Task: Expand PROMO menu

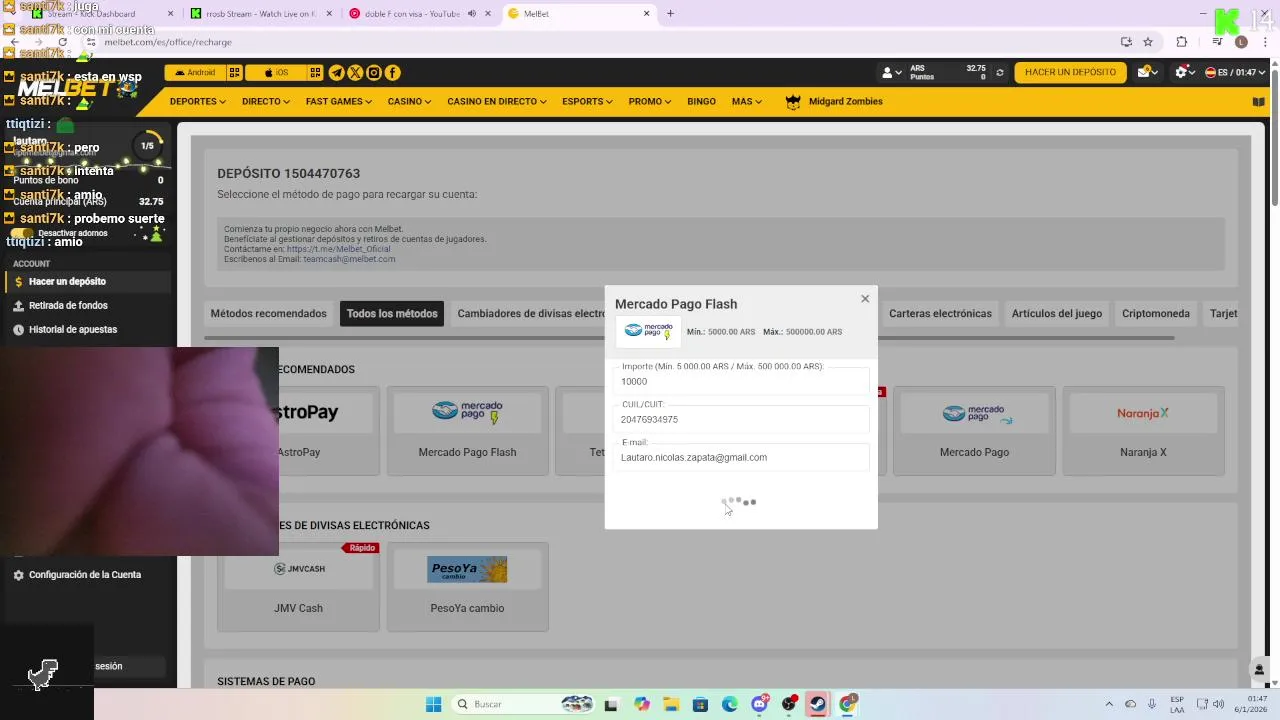Action: pos(650,102)
